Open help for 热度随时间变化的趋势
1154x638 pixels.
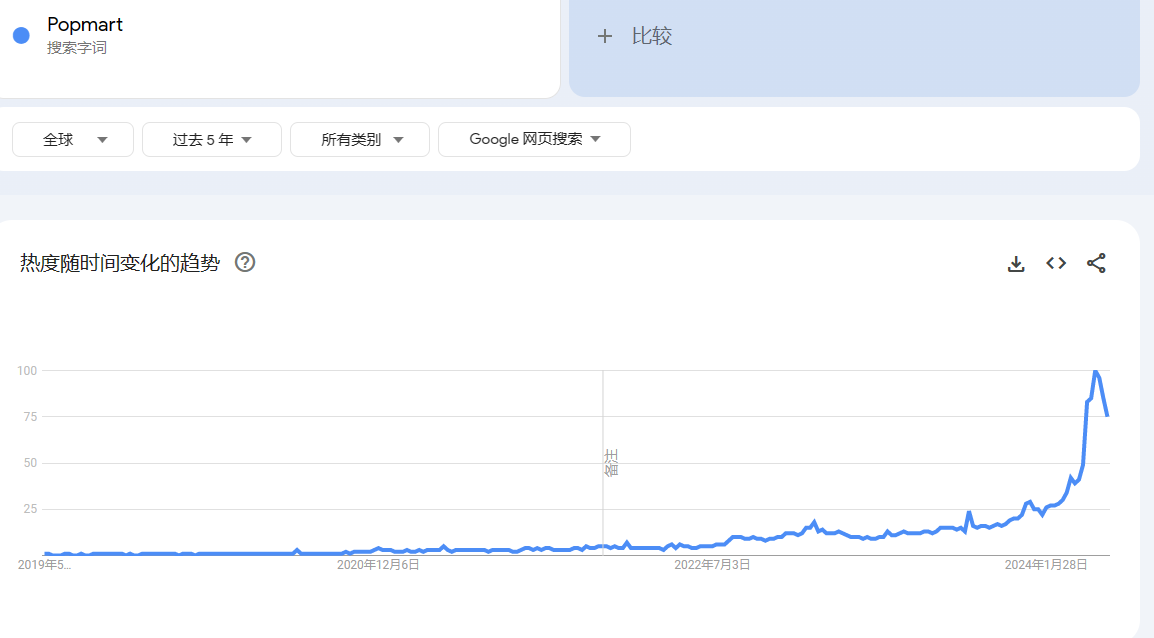[x=245, y=263]
